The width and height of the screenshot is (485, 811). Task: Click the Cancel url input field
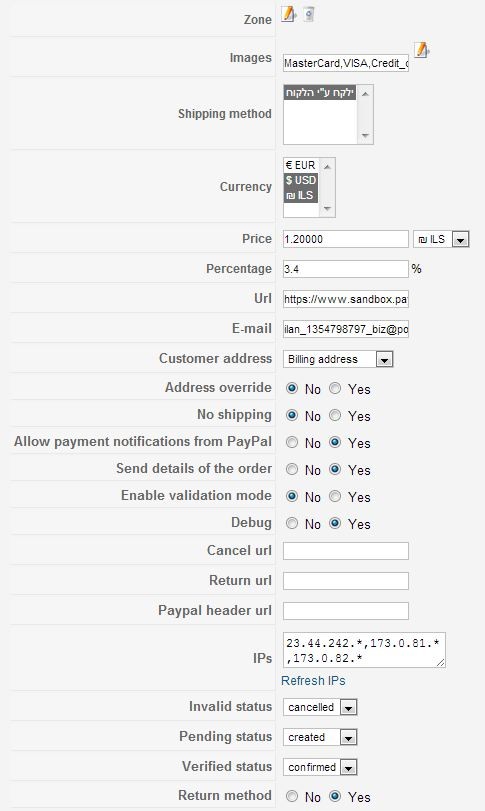point(346,551)
